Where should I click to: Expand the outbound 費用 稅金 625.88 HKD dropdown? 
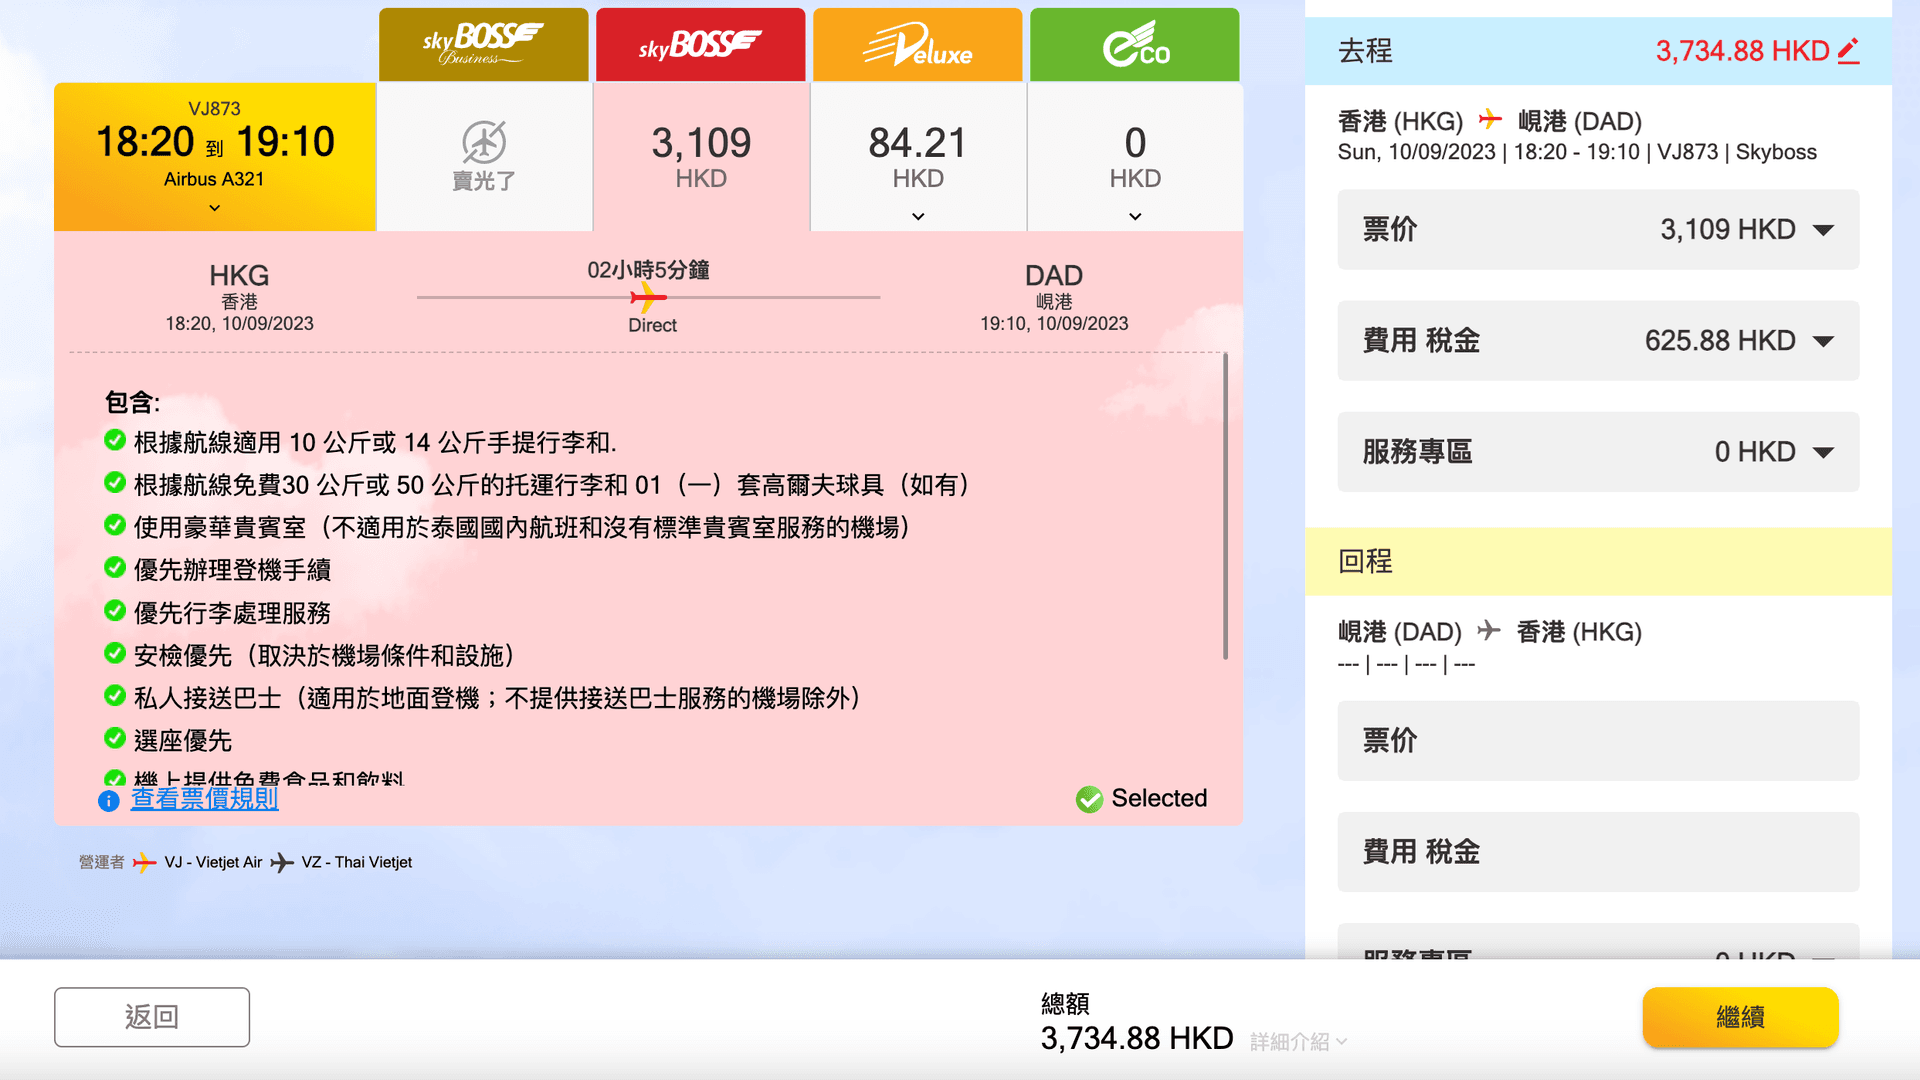click(x=1598, y=340)
